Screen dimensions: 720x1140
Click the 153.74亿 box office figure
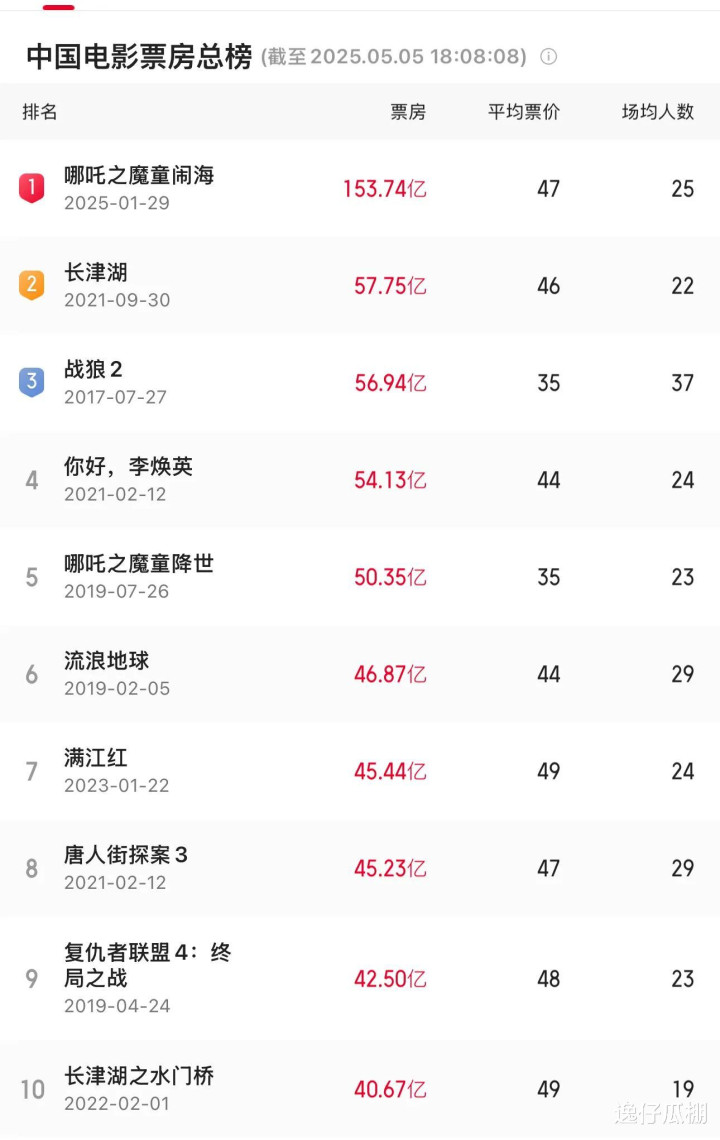(385, 189)
